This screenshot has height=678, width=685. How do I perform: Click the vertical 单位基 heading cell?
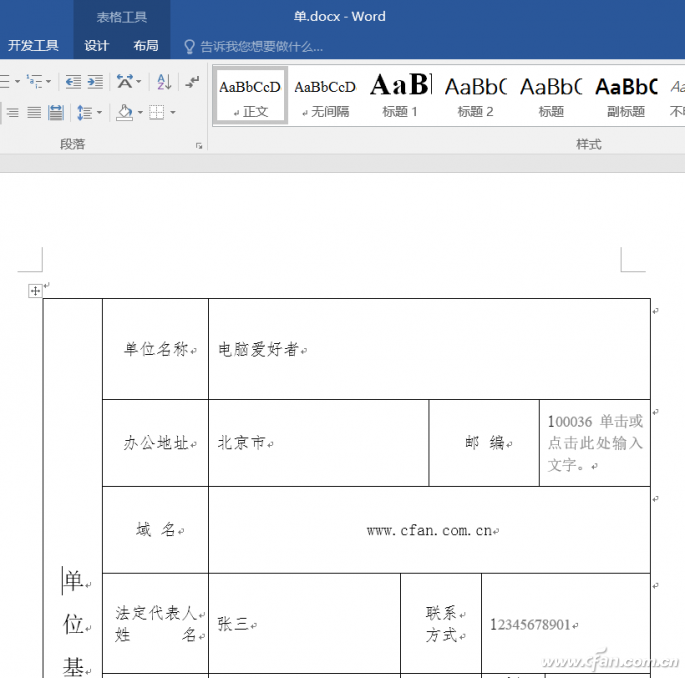coord(73,488)
